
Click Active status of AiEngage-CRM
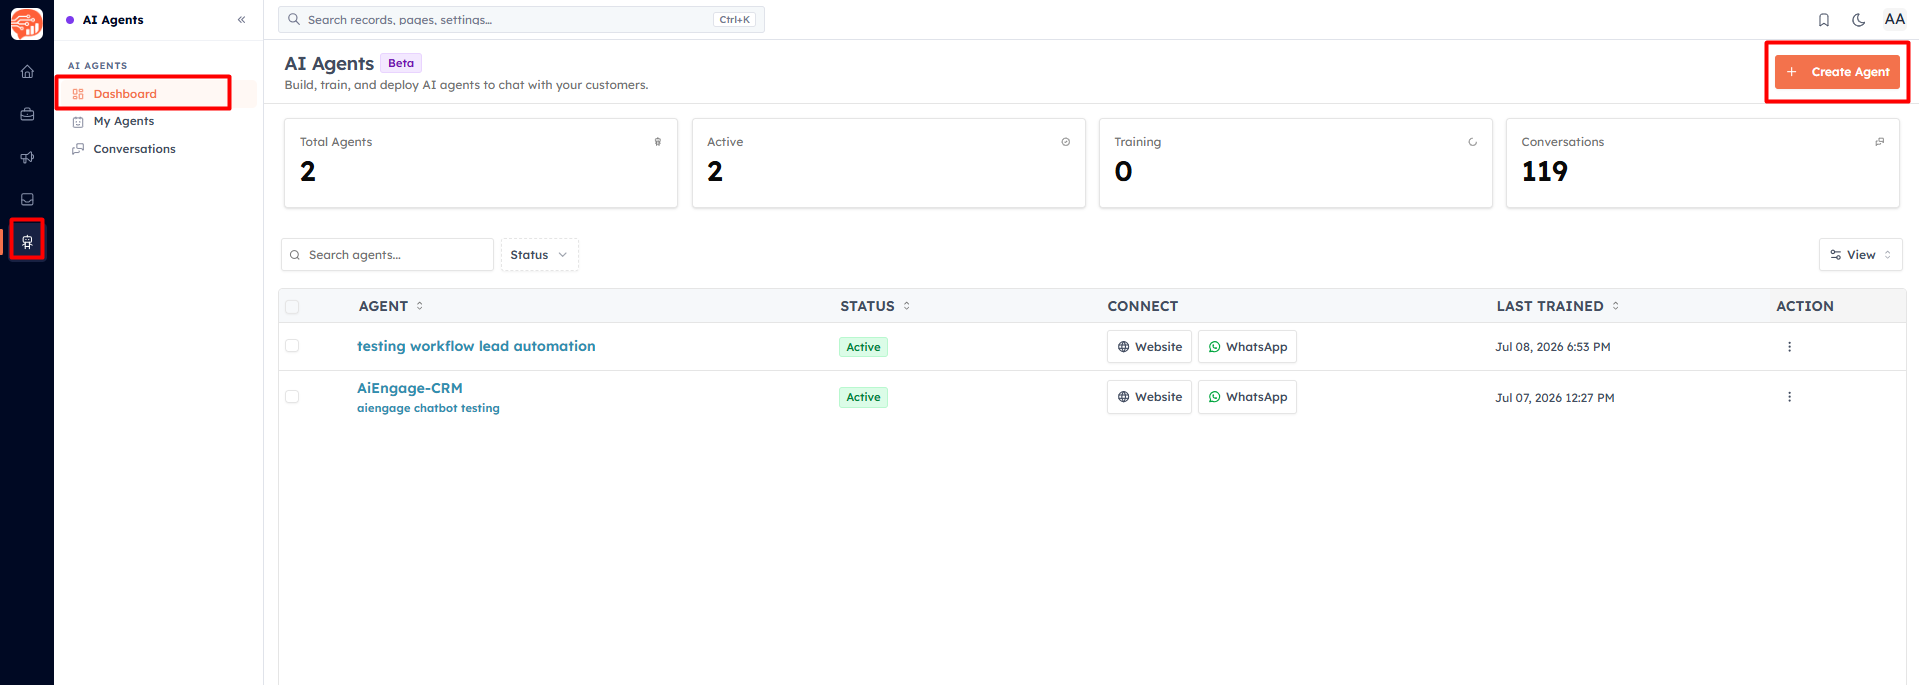(863, 397)
